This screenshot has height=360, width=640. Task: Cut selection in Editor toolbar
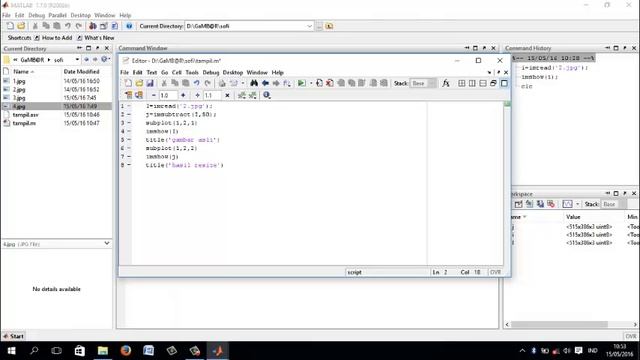pos(164,83)
